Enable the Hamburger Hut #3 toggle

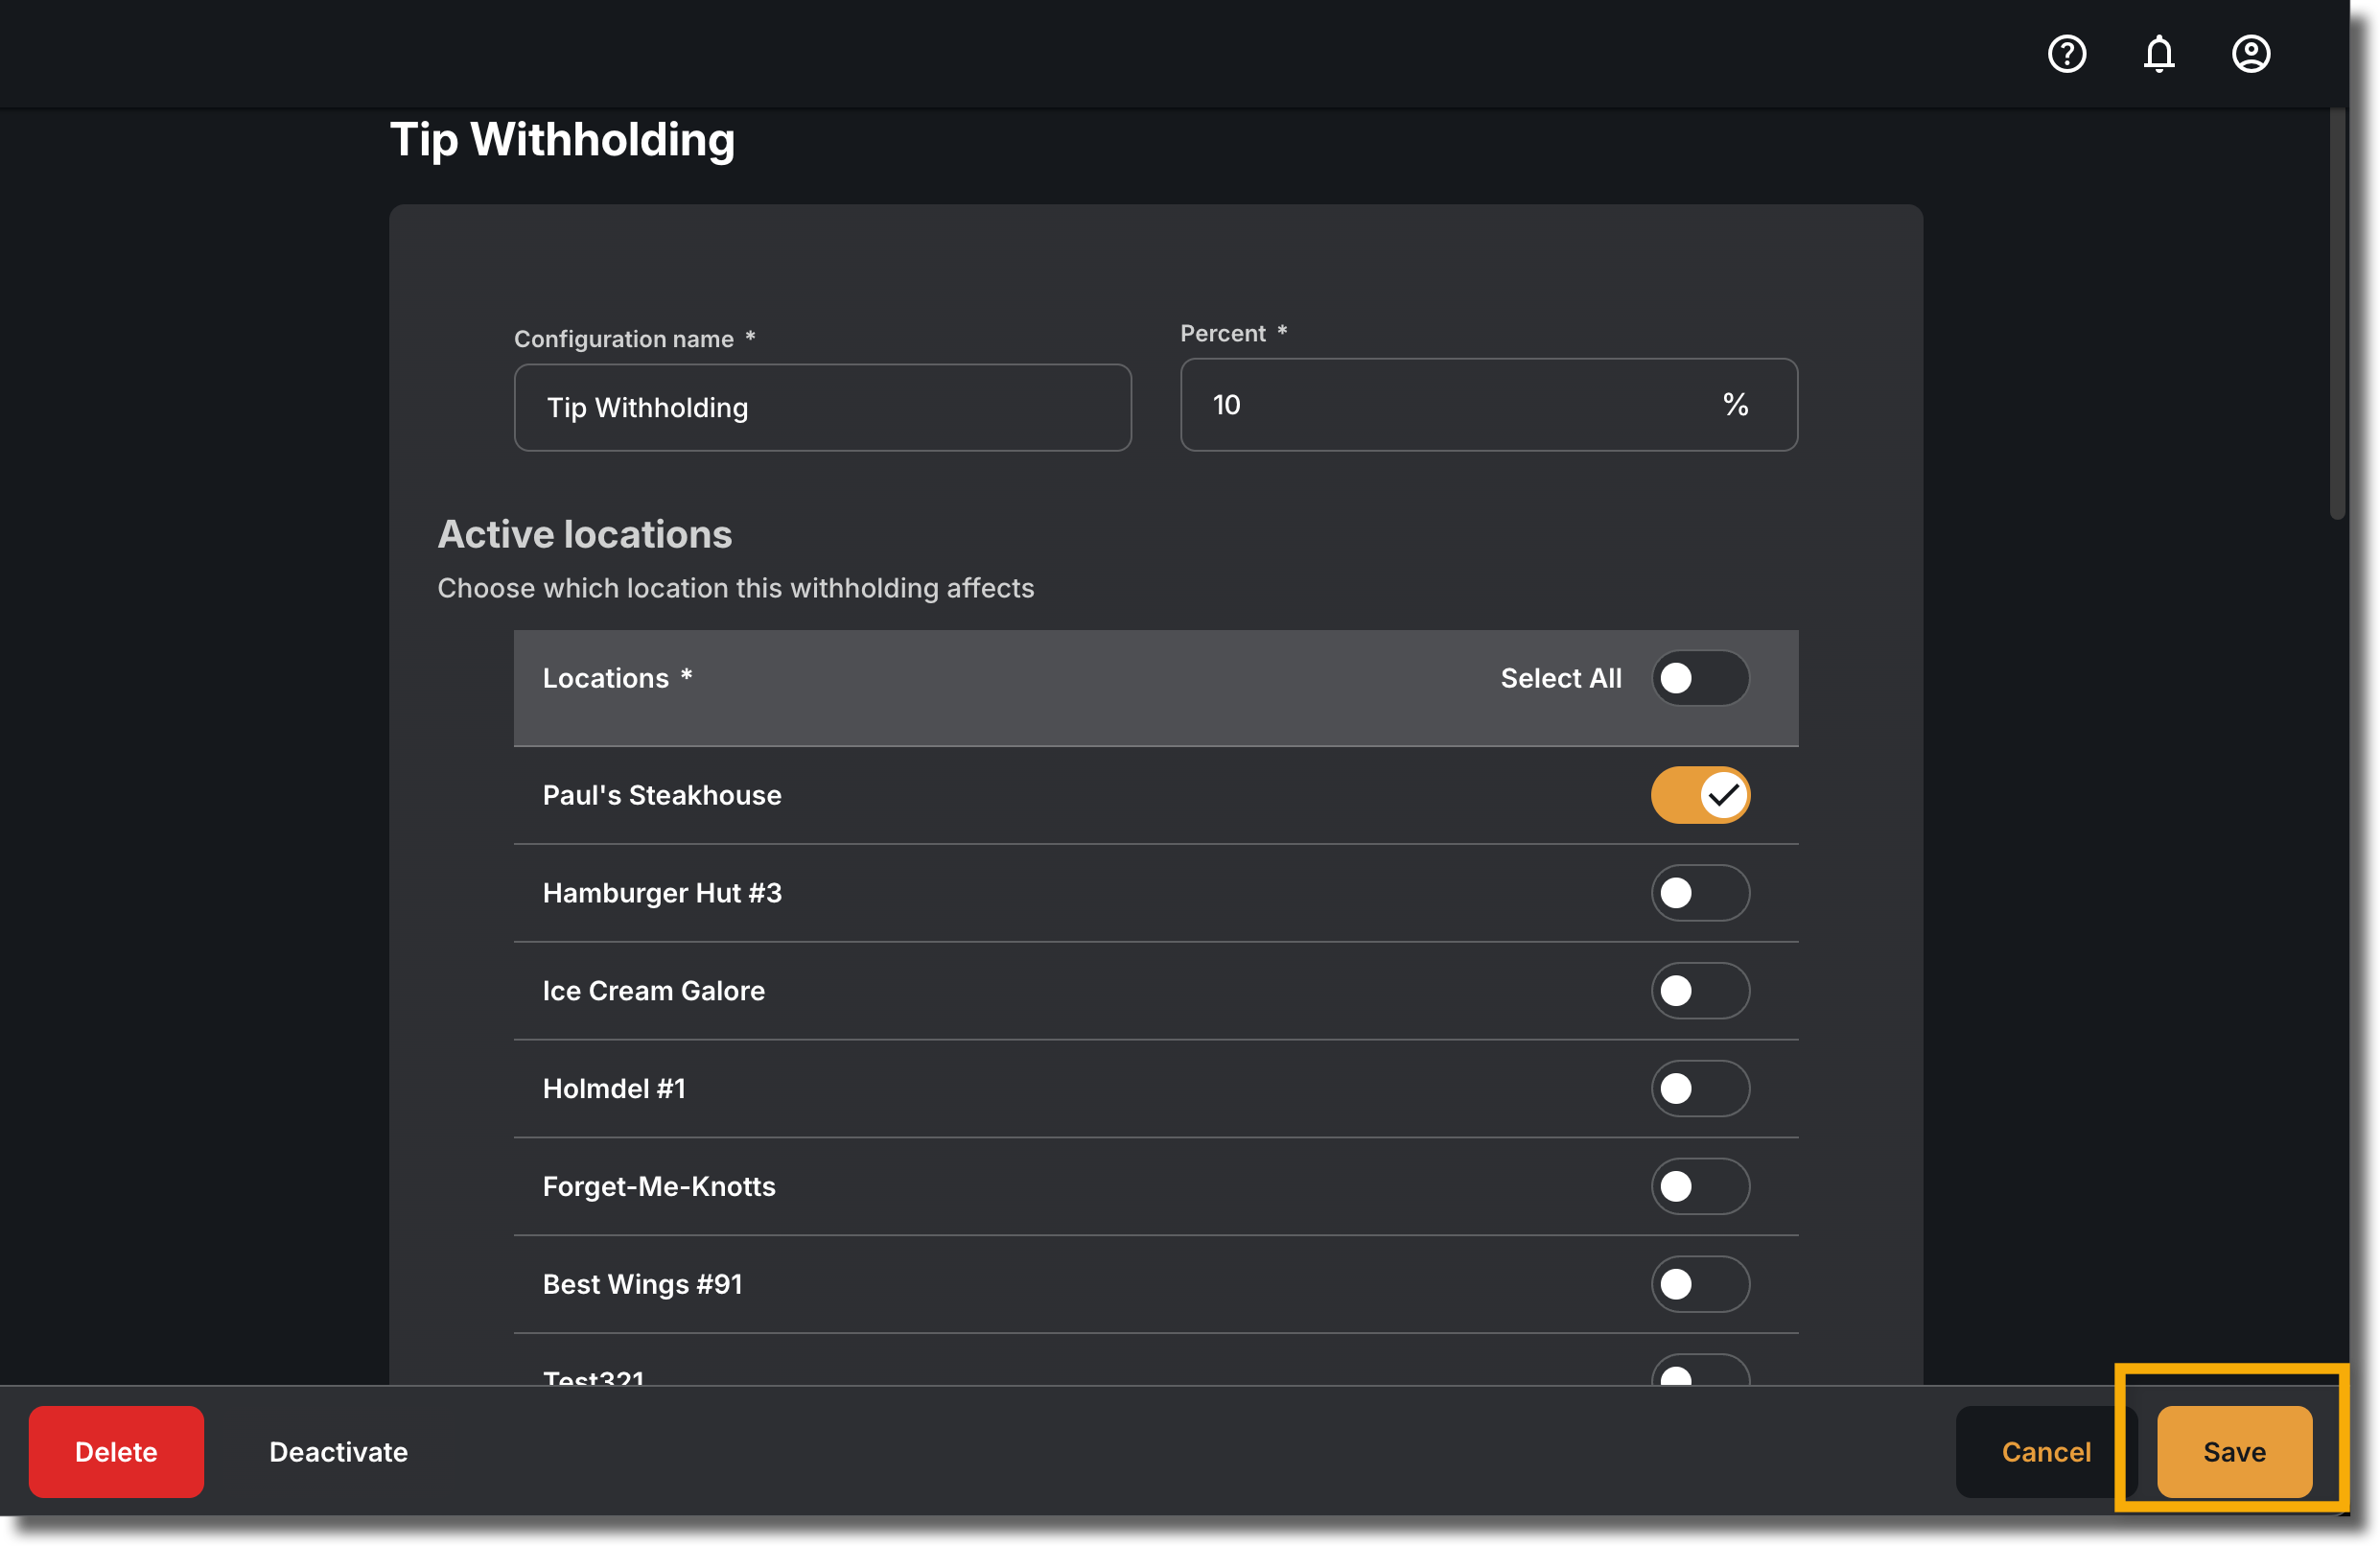tap(1700, 893)
